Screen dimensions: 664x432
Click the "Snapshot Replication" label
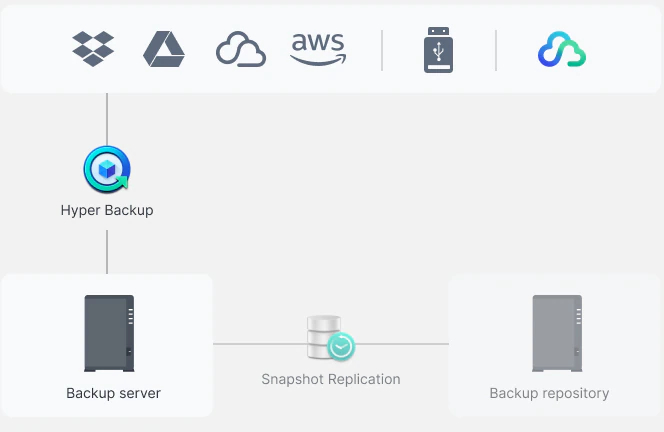point(331,379)
